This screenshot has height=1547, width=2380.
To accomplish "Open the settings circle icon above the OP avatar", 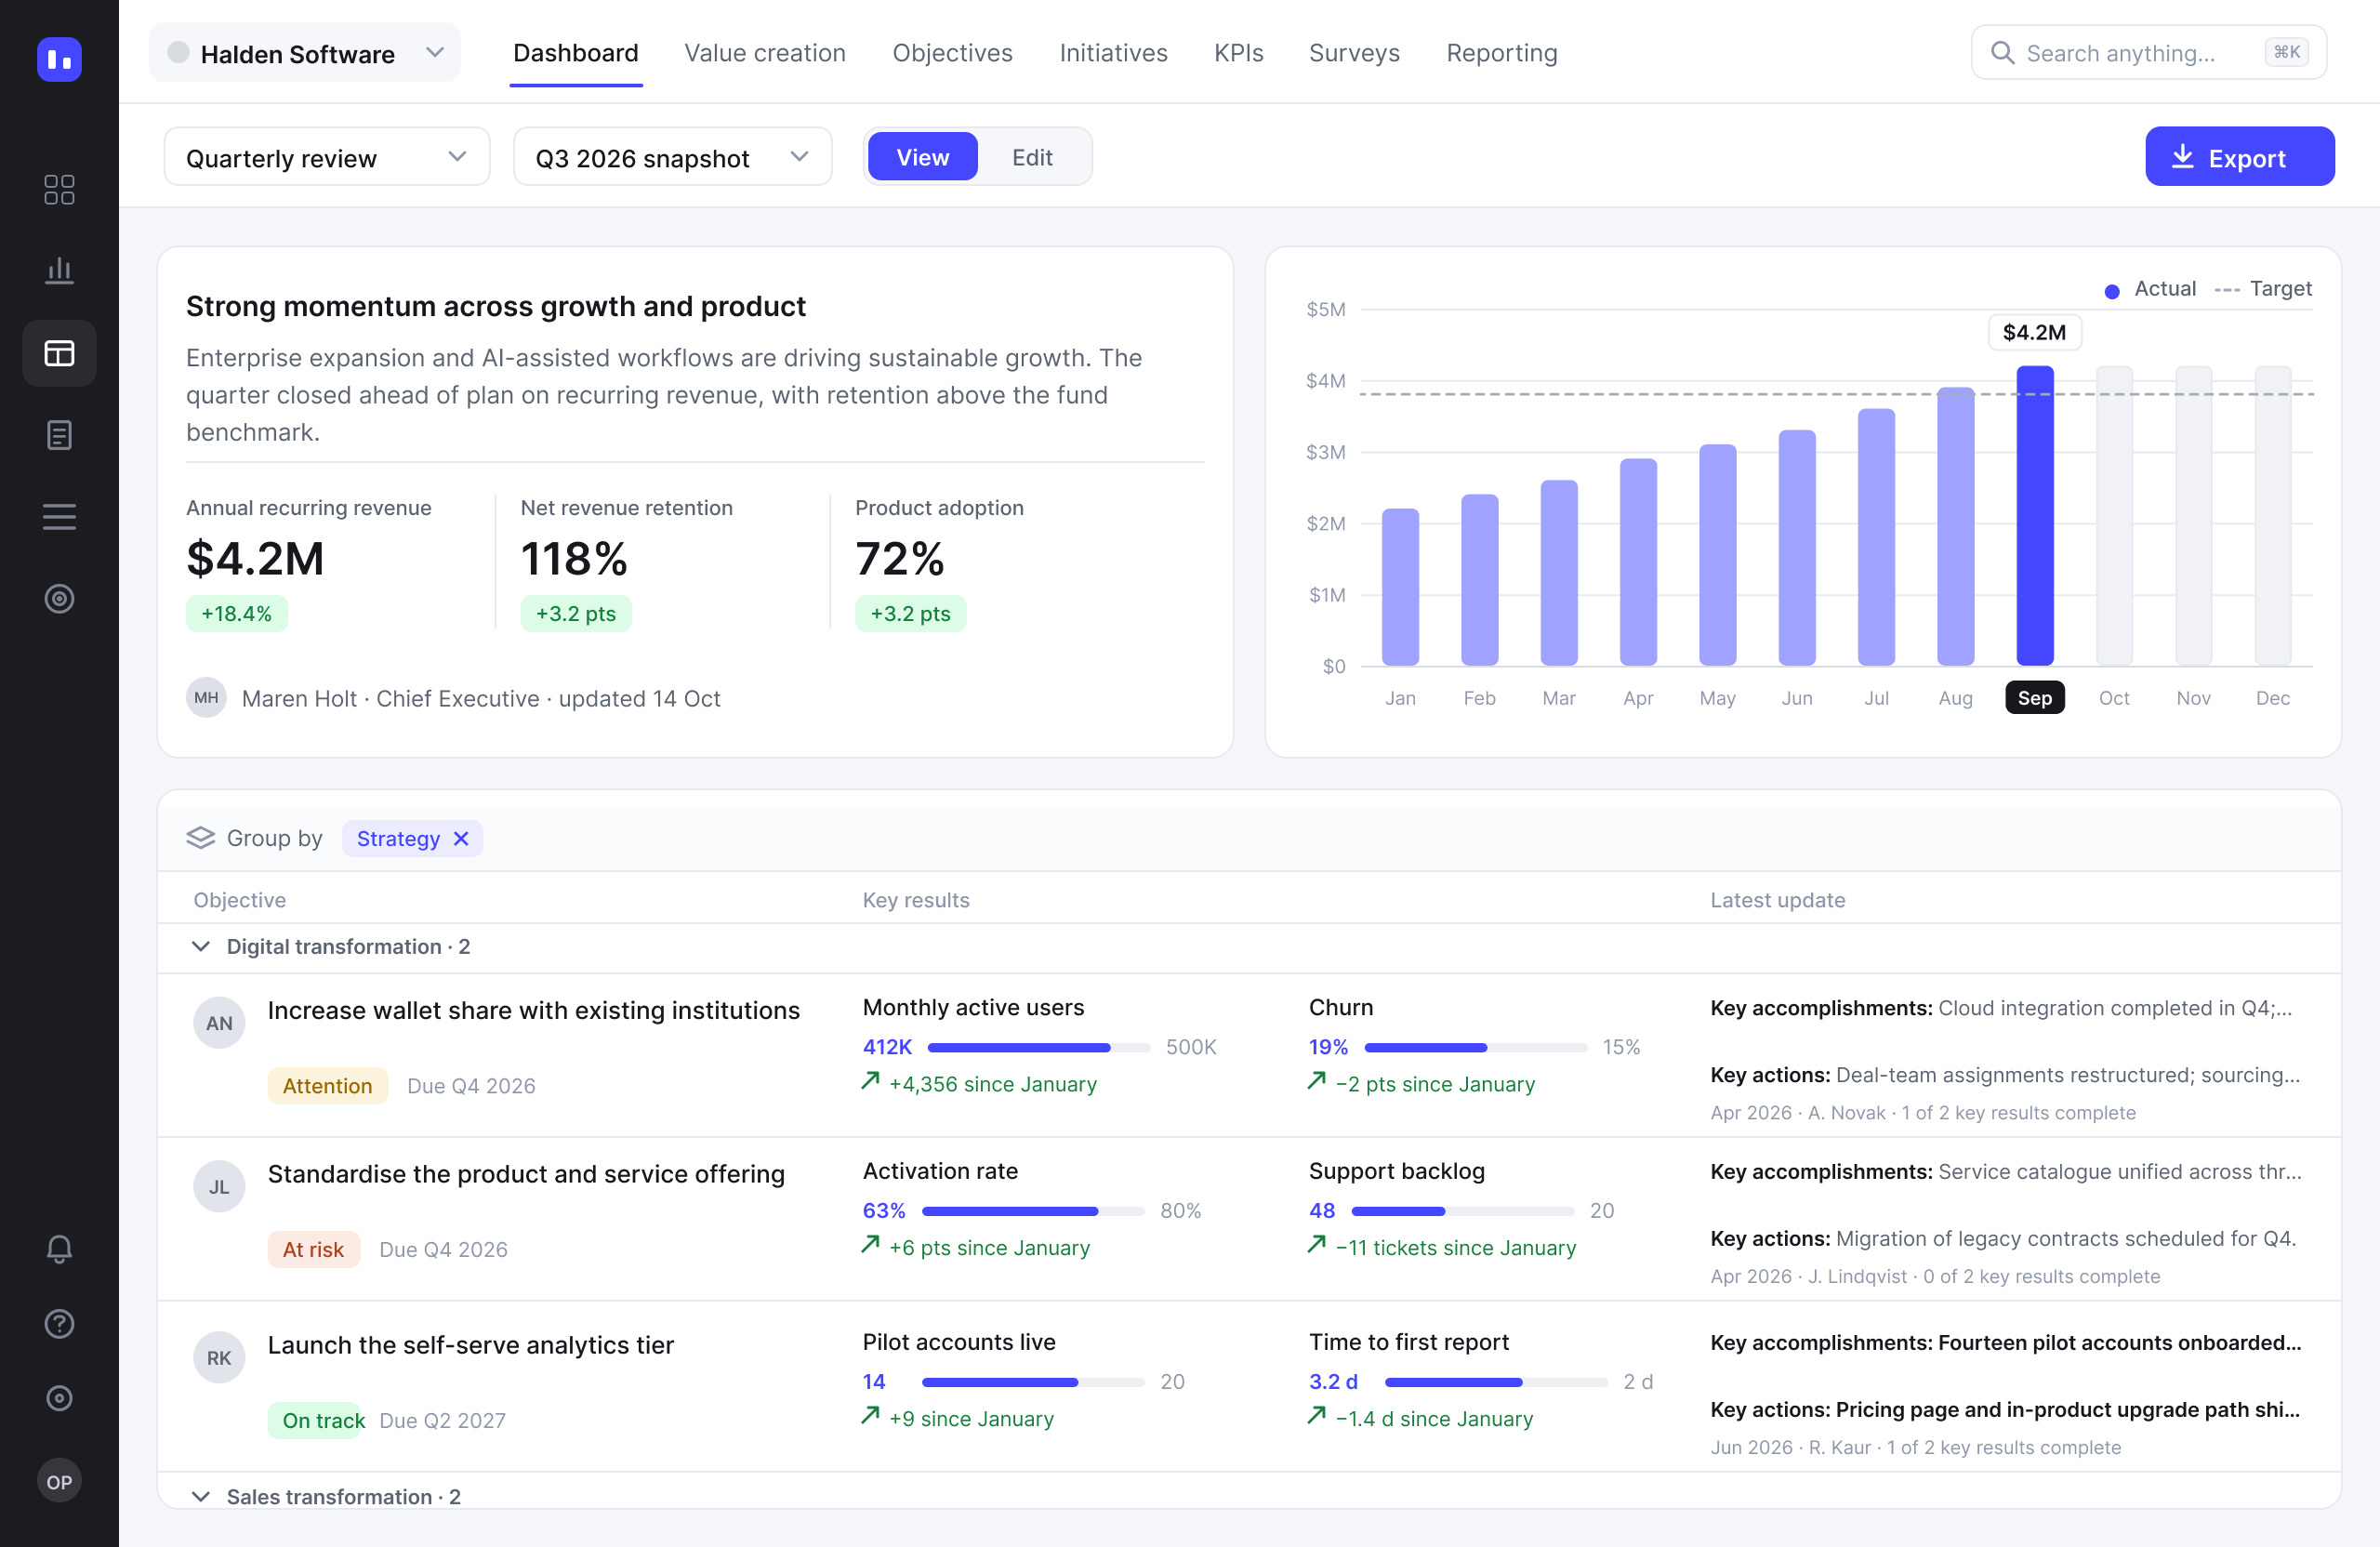I will point(59,1398).
